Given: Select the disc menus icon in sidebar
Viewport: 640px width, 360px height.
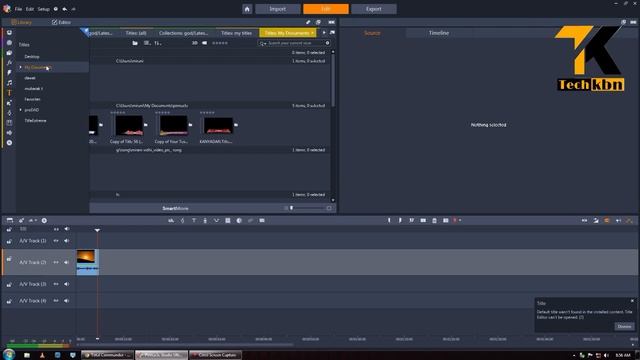Looking at the screenshot, I should click(9, 143).
